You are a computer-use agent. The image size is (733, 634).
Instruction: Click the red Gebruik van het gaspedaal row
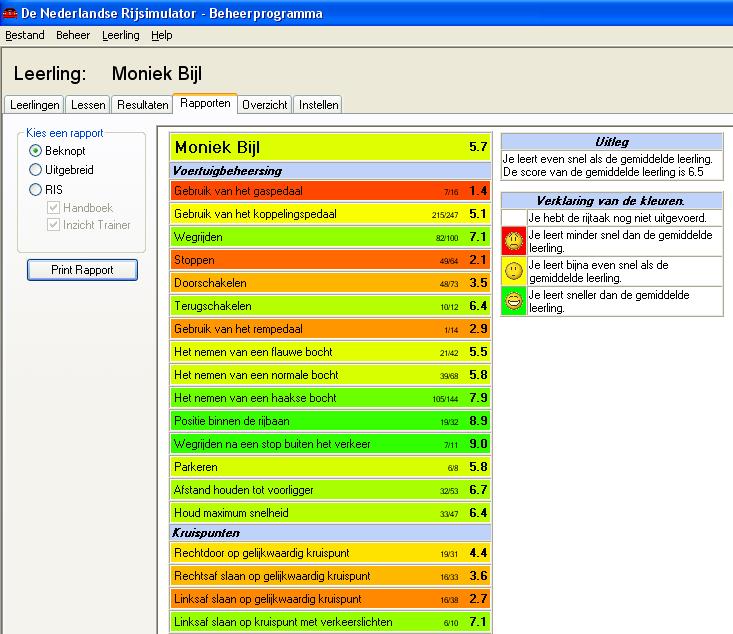pos(330,191)
